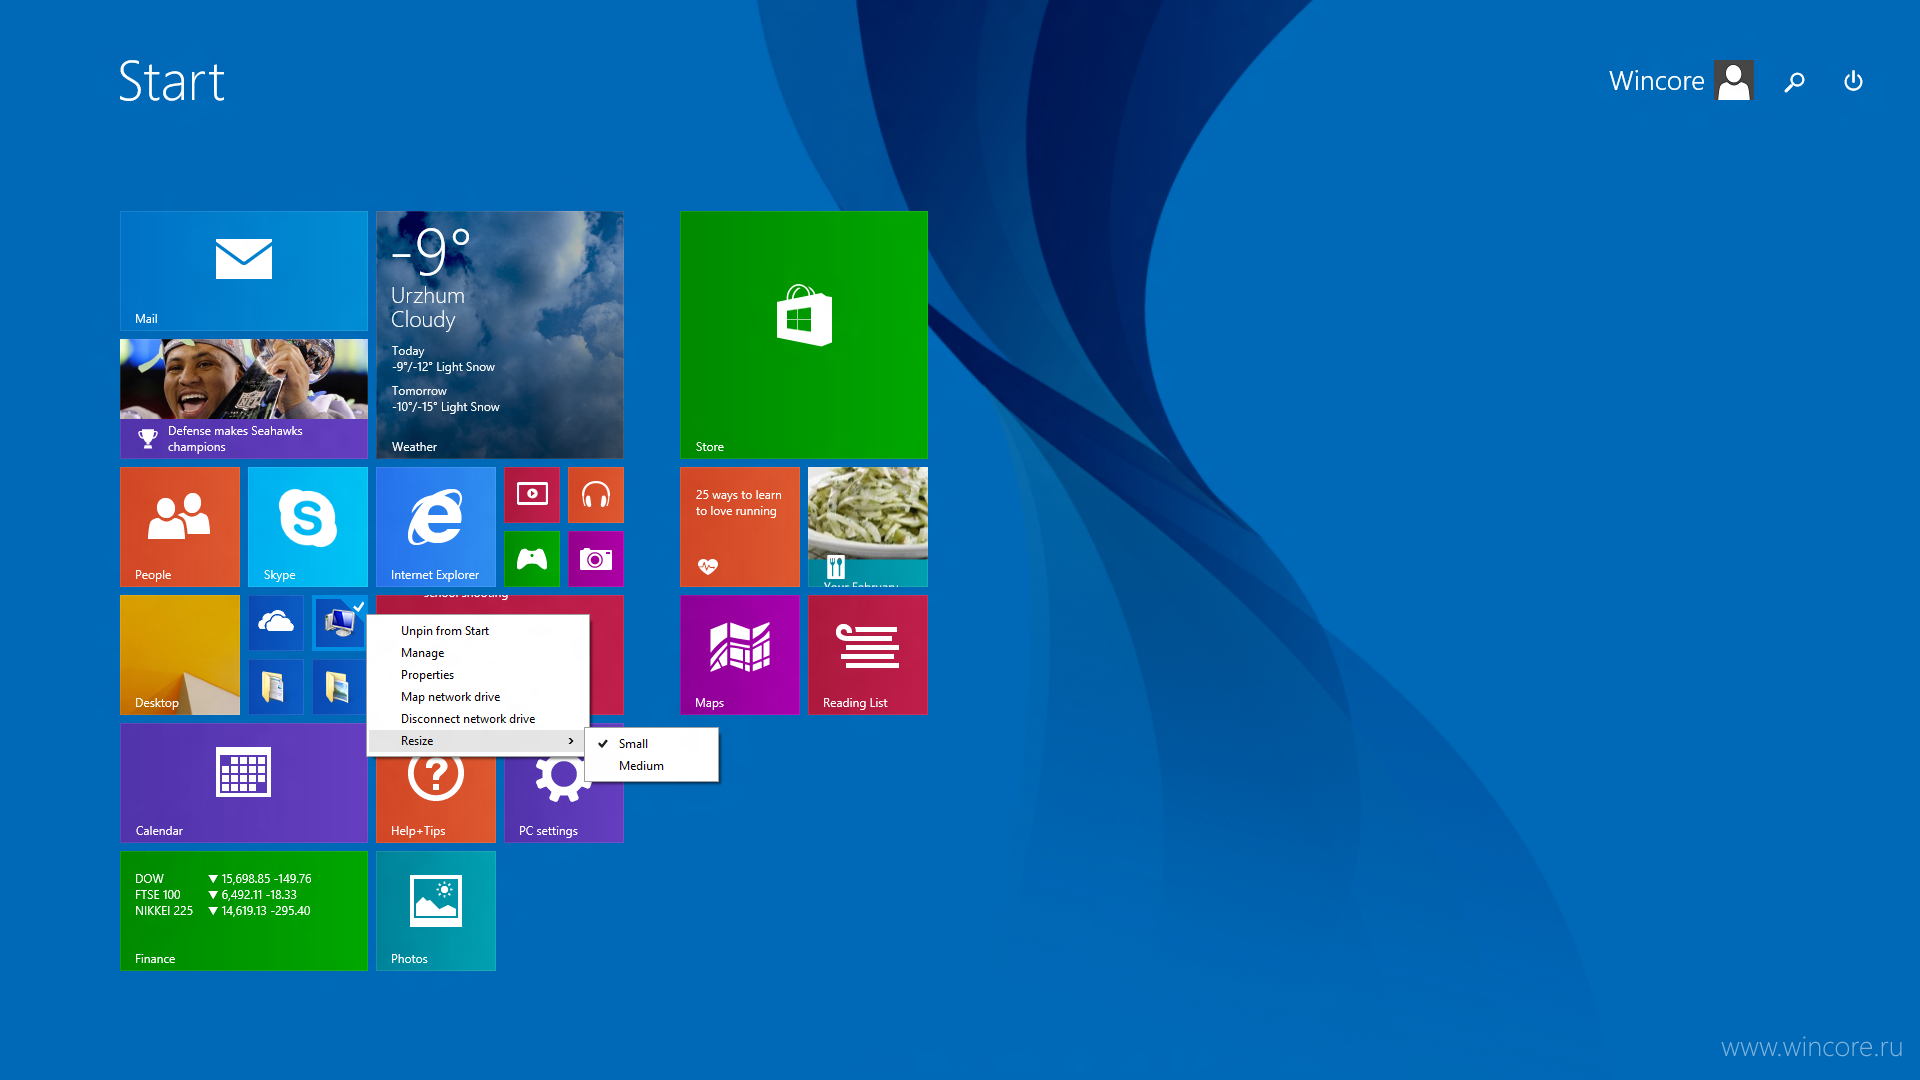Expand the Resize submenu

478,741
